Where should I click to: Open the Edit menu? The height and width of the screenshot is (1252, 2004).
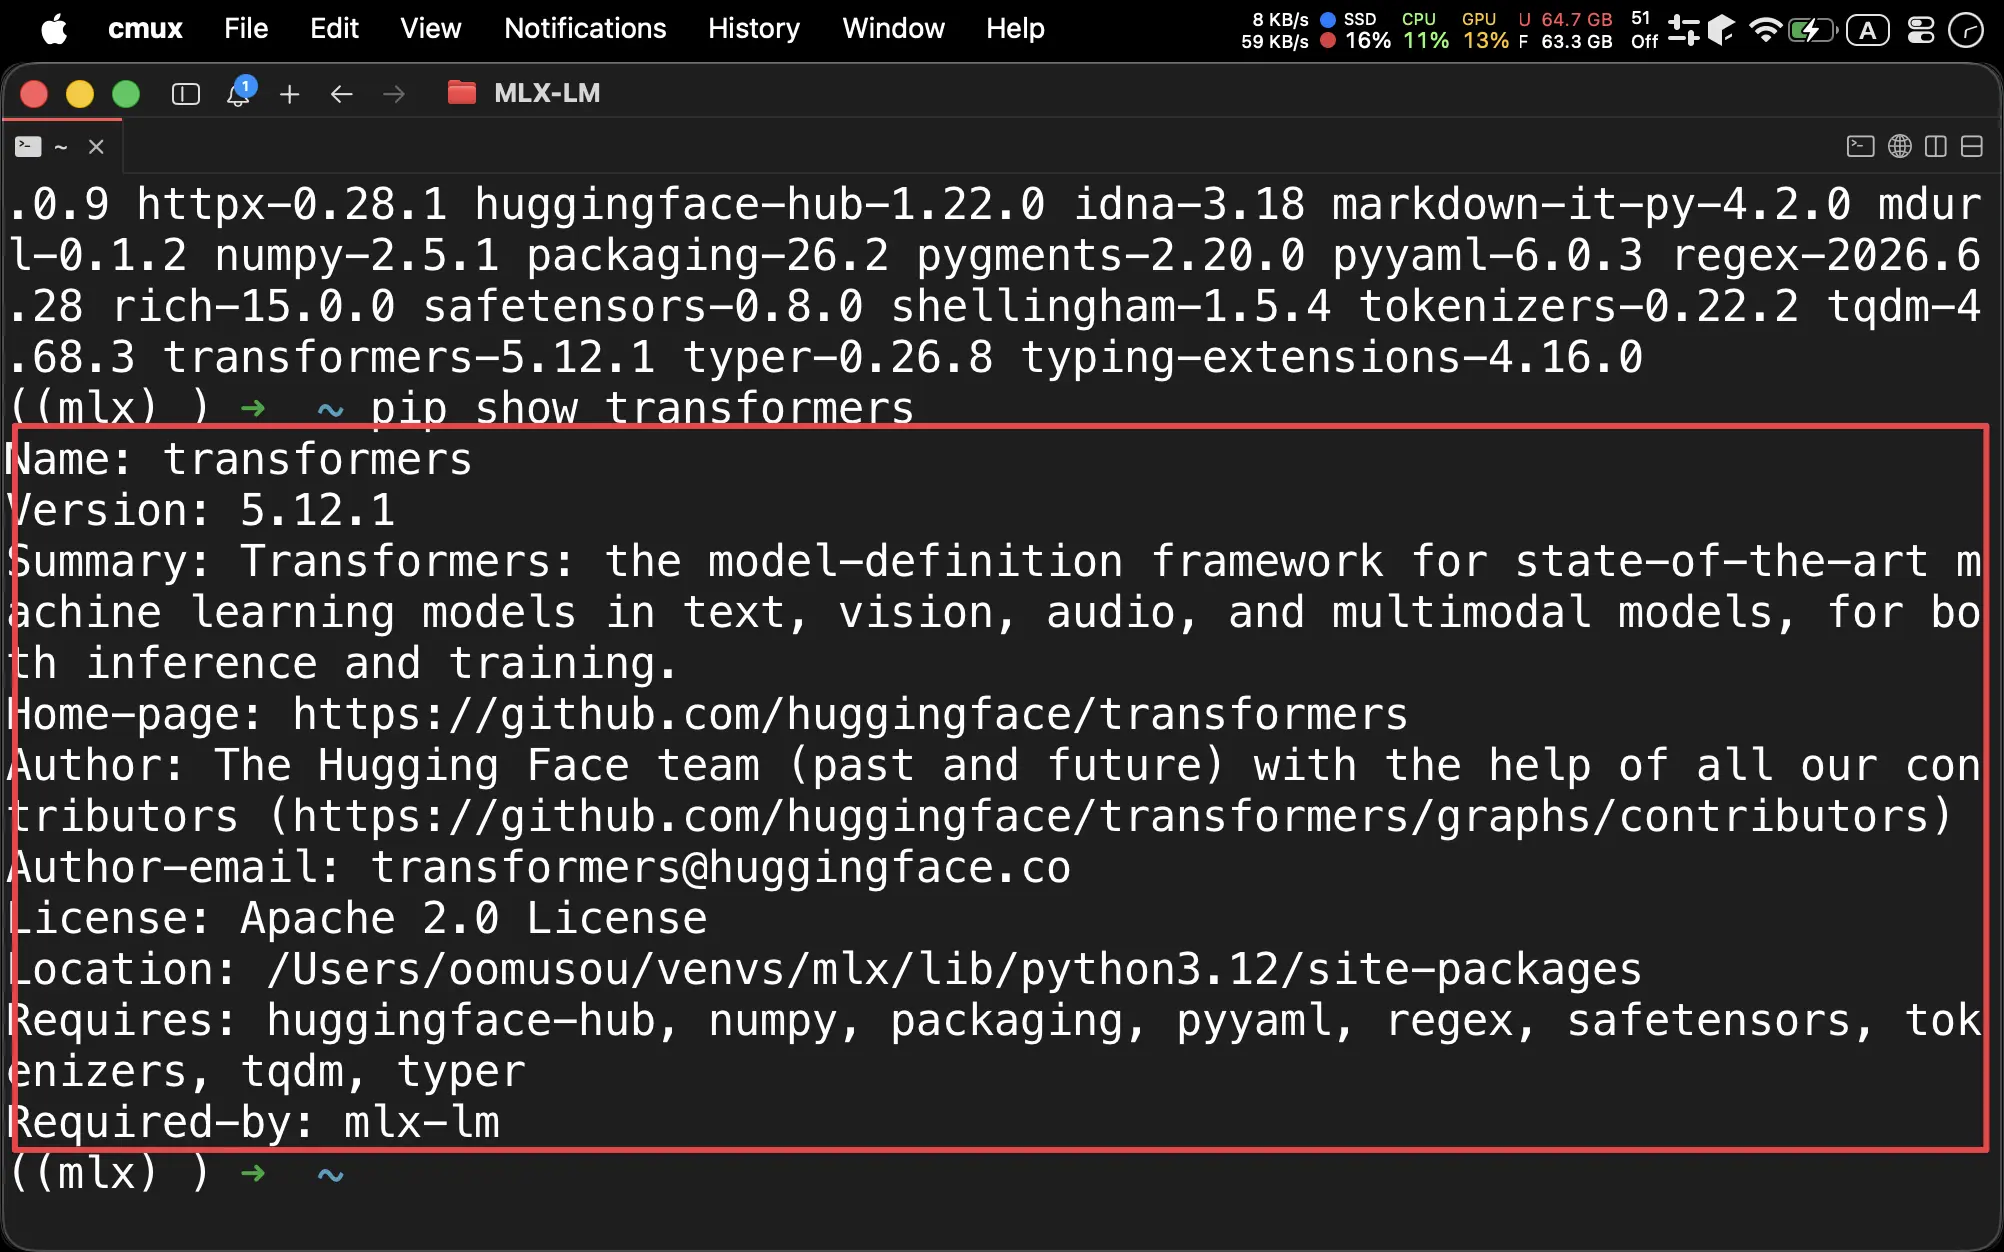point(334,29)
